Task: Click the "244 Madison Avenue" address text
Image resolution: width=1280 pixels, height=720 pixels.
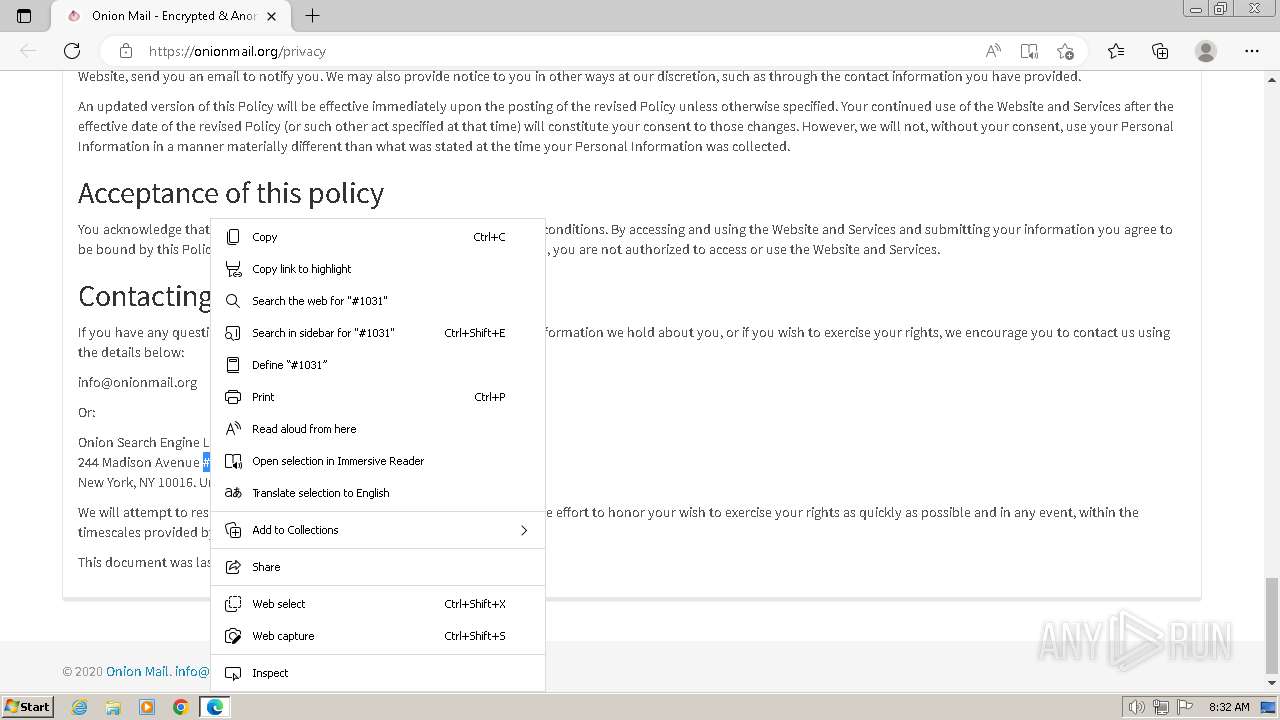Action: [139, 462]
